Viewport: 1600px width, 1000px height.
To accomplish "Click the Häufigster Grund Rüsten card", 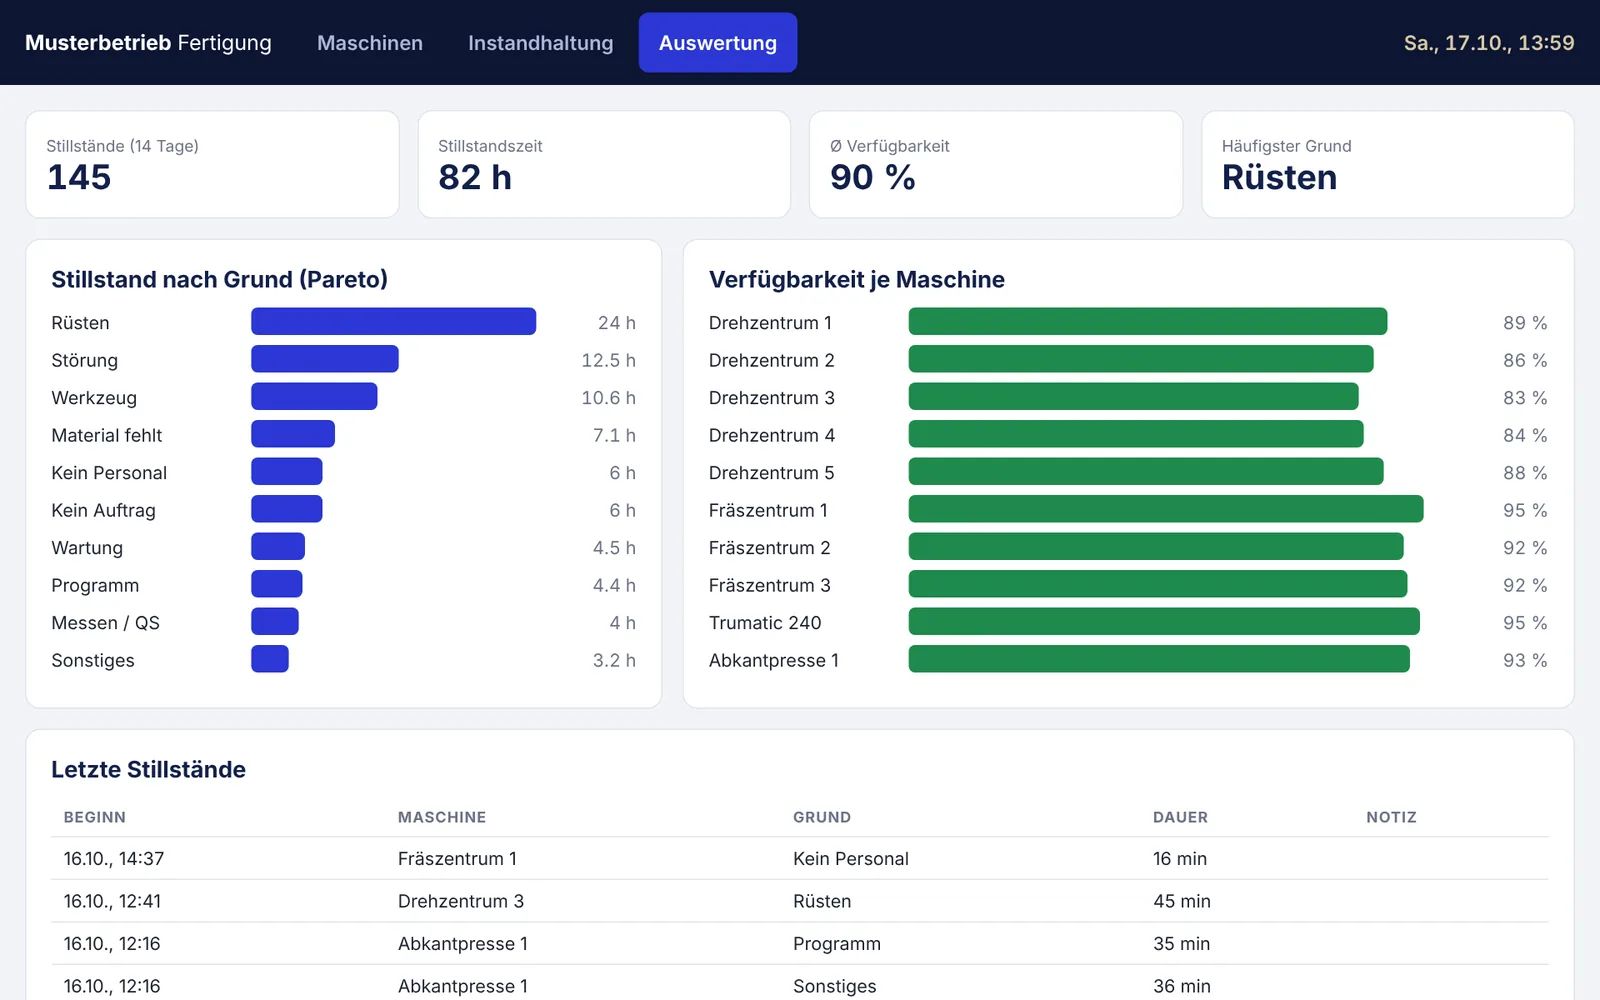I will (x=1388, y=164).
